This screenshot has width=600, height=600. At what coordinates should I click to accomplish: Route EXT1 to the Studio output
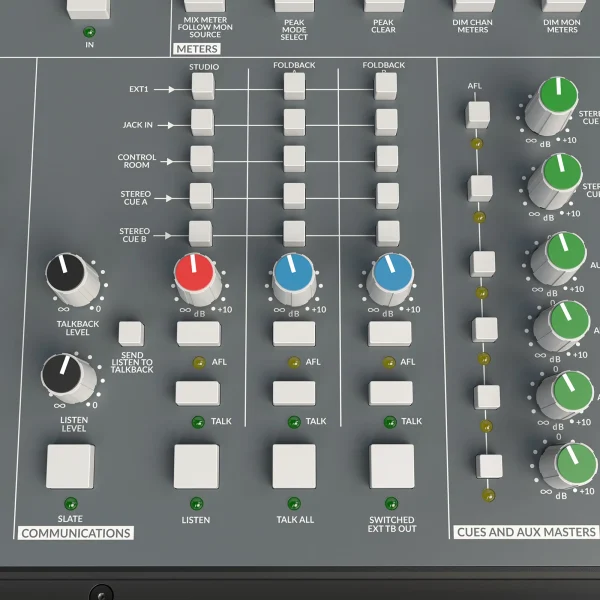203,86
